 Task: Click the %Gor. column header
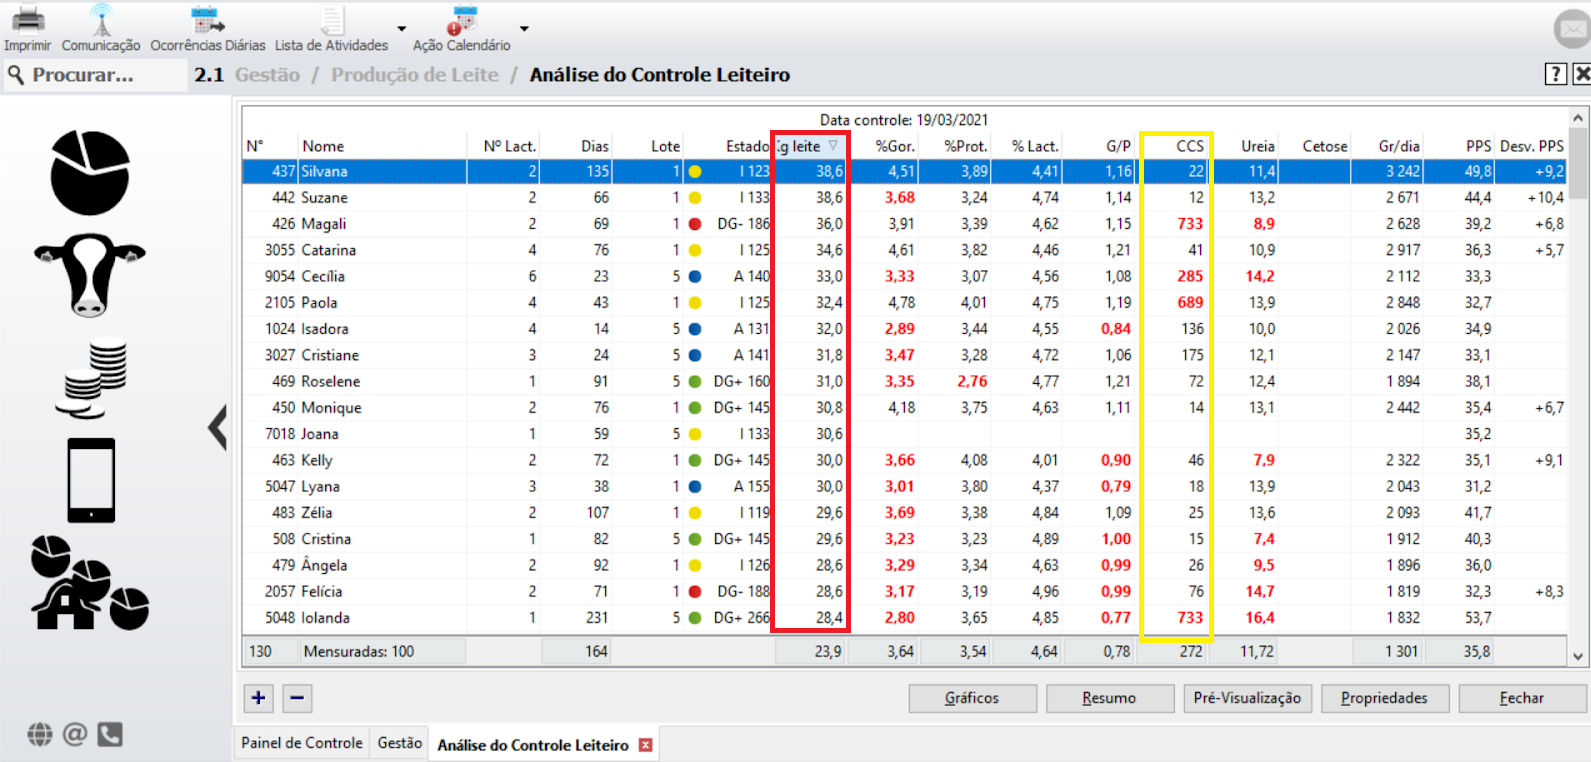point(884,146)
